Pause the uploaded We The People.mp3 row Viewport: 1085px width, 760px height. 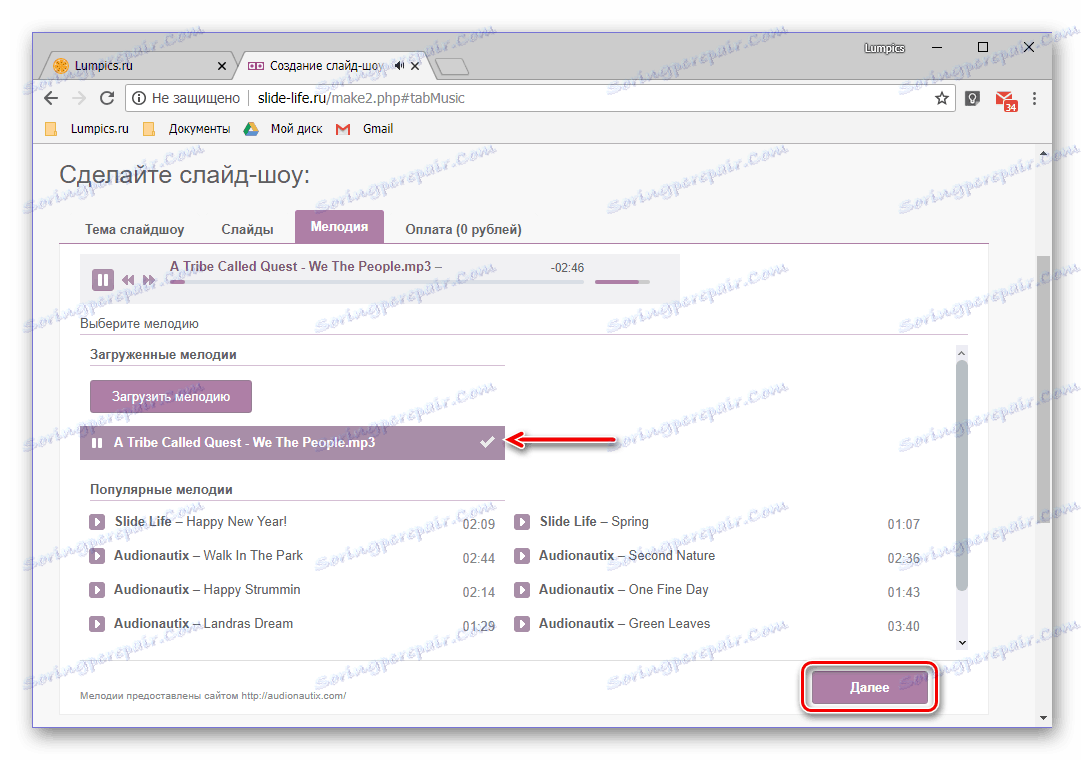[97, 443]
